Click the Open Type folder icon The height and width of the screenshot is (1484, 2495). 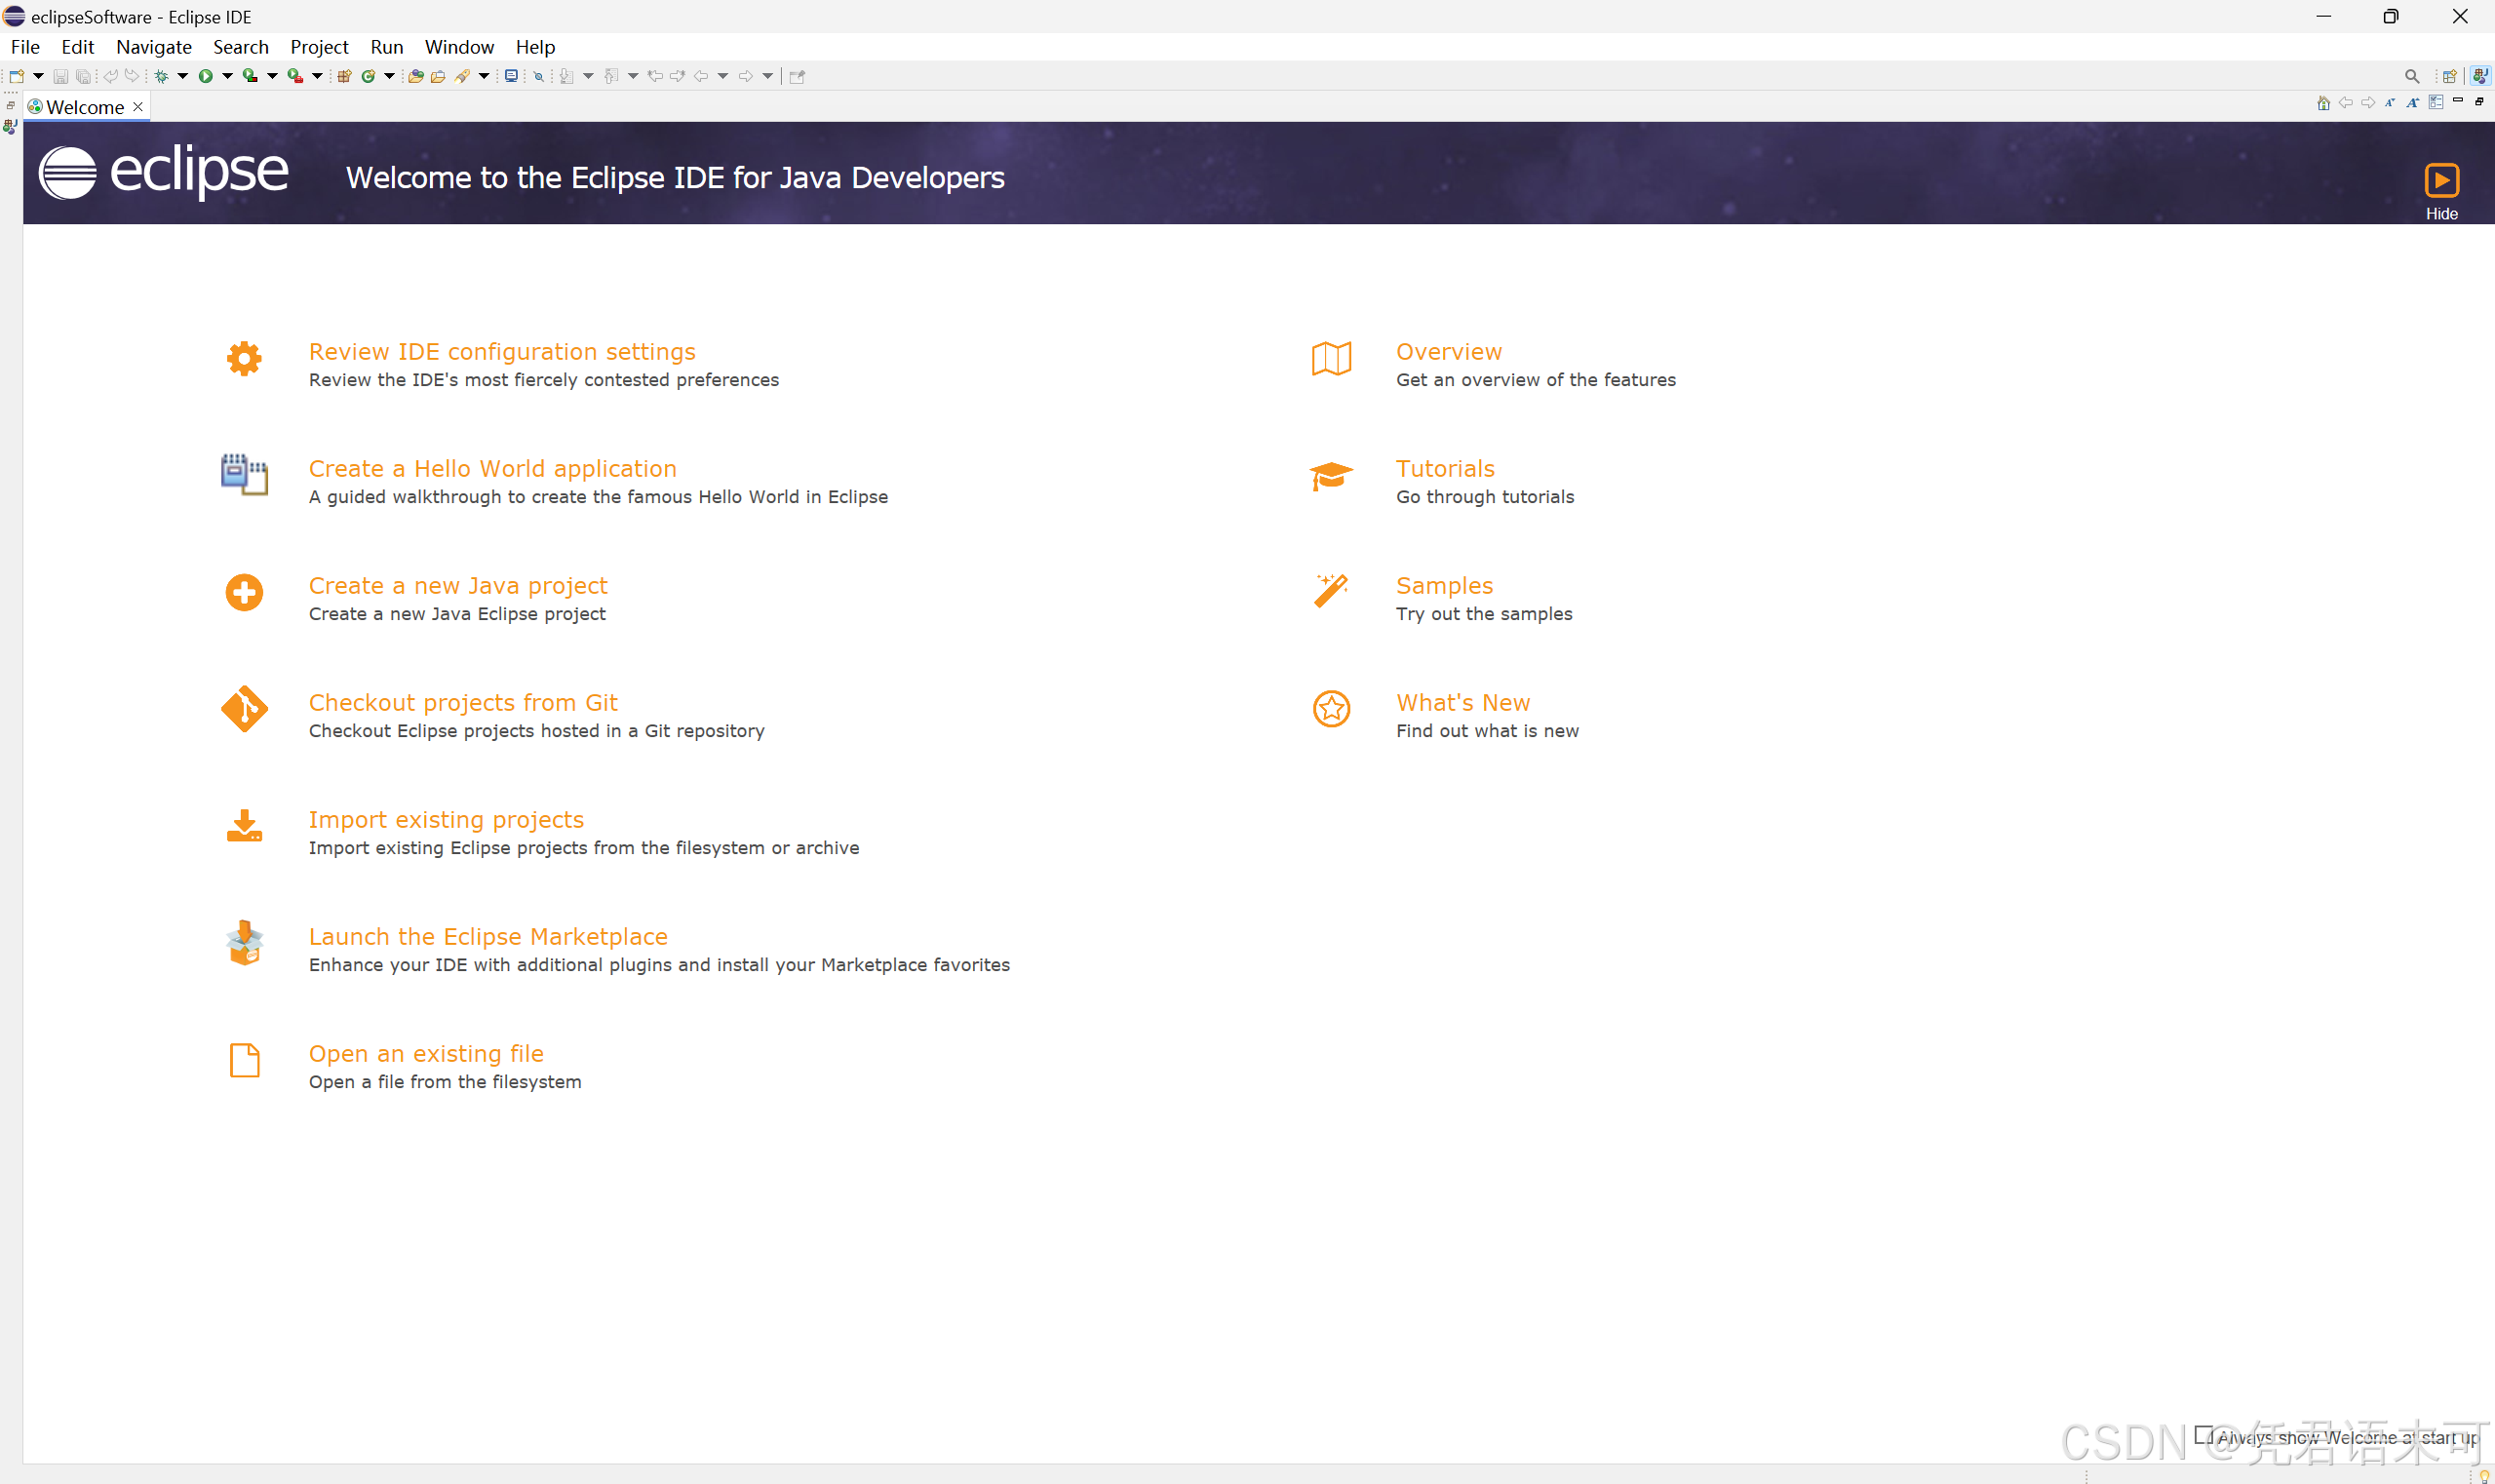pos(416,76)
